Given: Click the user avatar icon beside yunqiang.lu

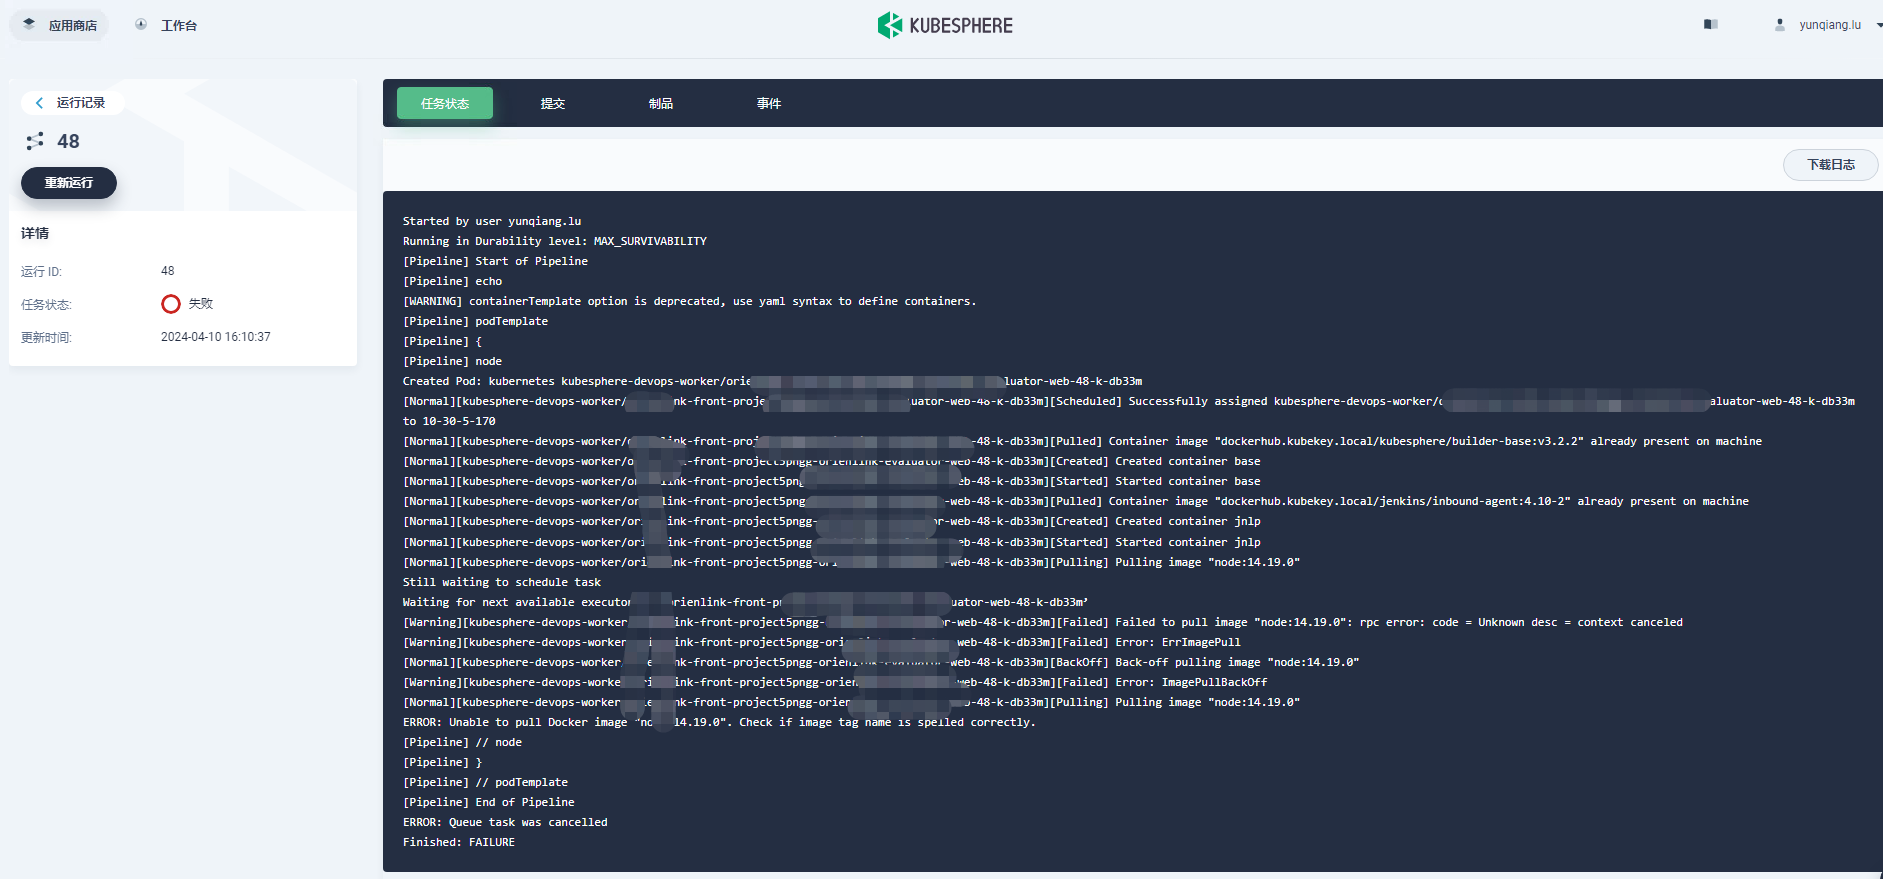Looking at the screenshot, I should tap(1780, 25).
